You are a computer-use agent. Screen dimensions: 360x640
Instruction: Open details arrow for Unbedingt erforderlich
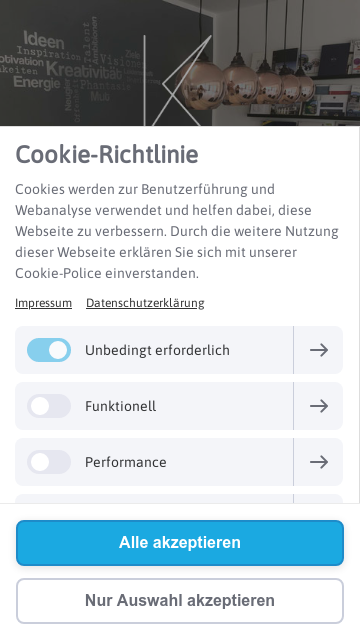pyautogui.click(x=318, y=350)
